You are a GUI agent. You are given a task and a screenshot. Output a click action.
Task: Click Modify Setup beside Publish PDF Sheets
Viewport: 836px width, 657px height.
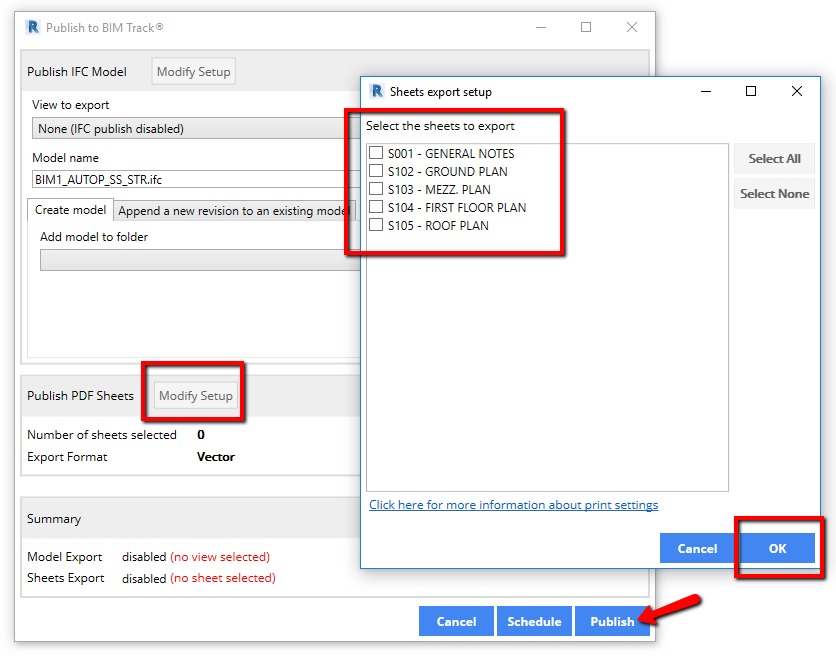coord(196,396)
